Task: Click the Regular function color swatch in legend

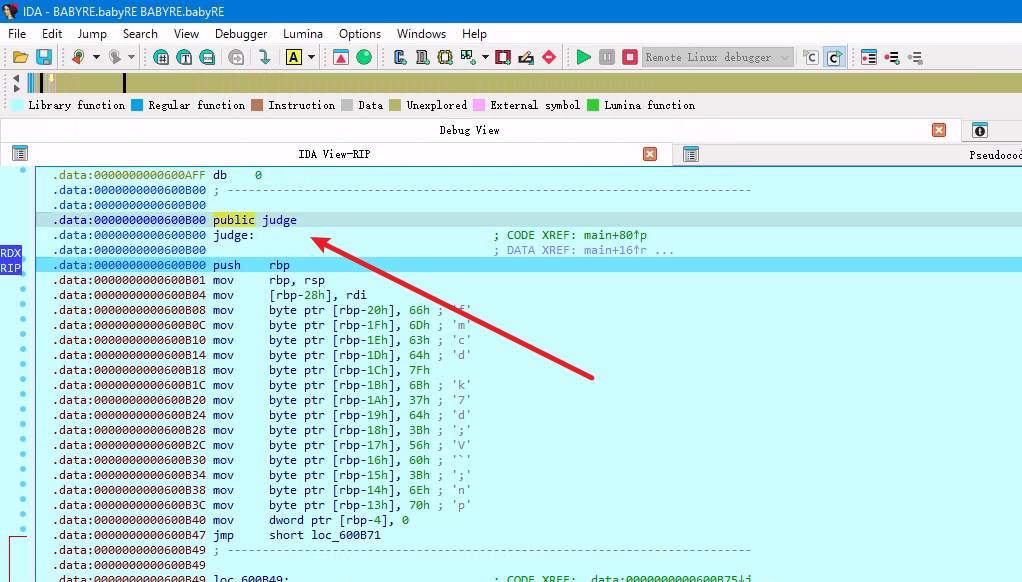Action: pos(137,105)
